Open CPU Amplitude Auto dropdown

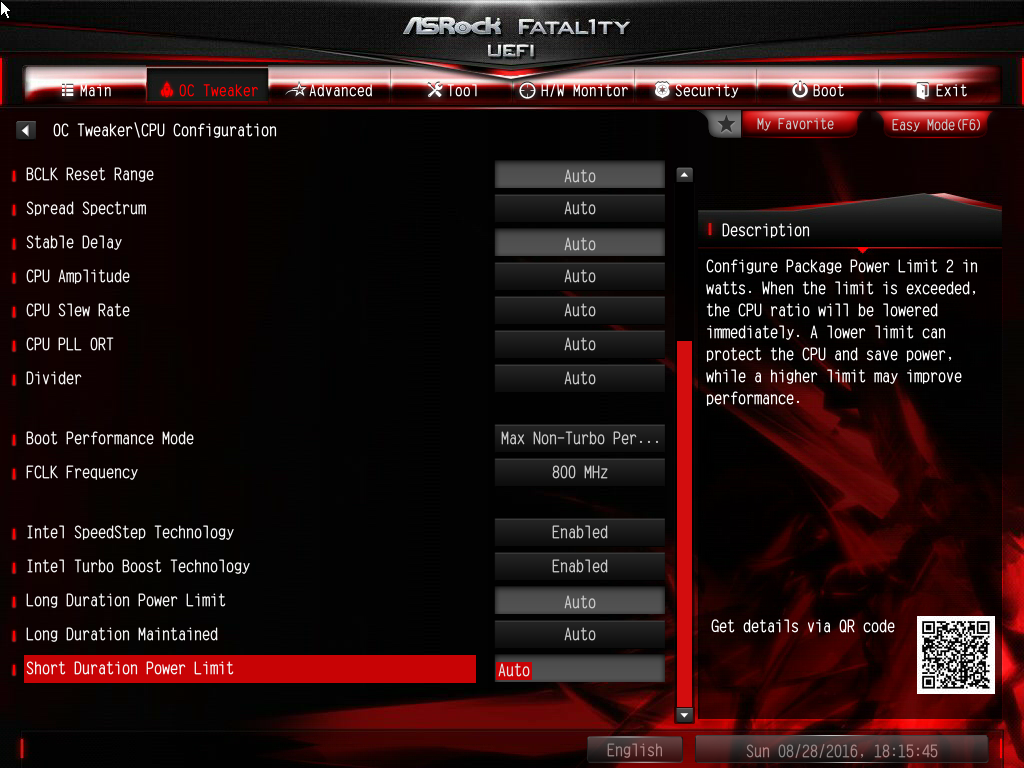click(579, 277)
